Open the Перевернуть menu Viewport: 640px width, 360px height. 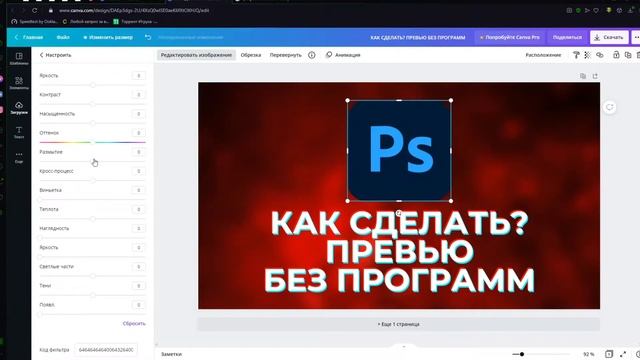pos(285,55)
